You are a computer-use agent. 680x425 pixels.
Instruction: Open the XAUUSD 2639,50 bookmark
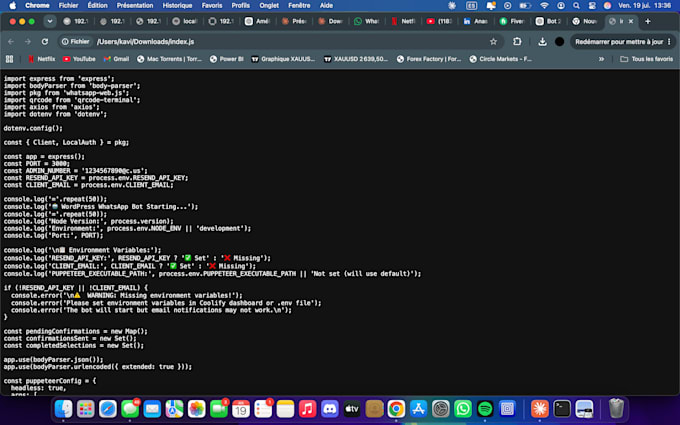pyautogui.click(x=356, y=59)
